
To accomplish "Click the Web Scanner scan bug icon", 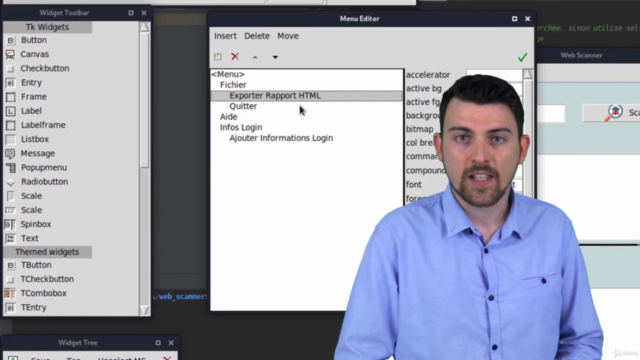I will [x=615, y=112].
